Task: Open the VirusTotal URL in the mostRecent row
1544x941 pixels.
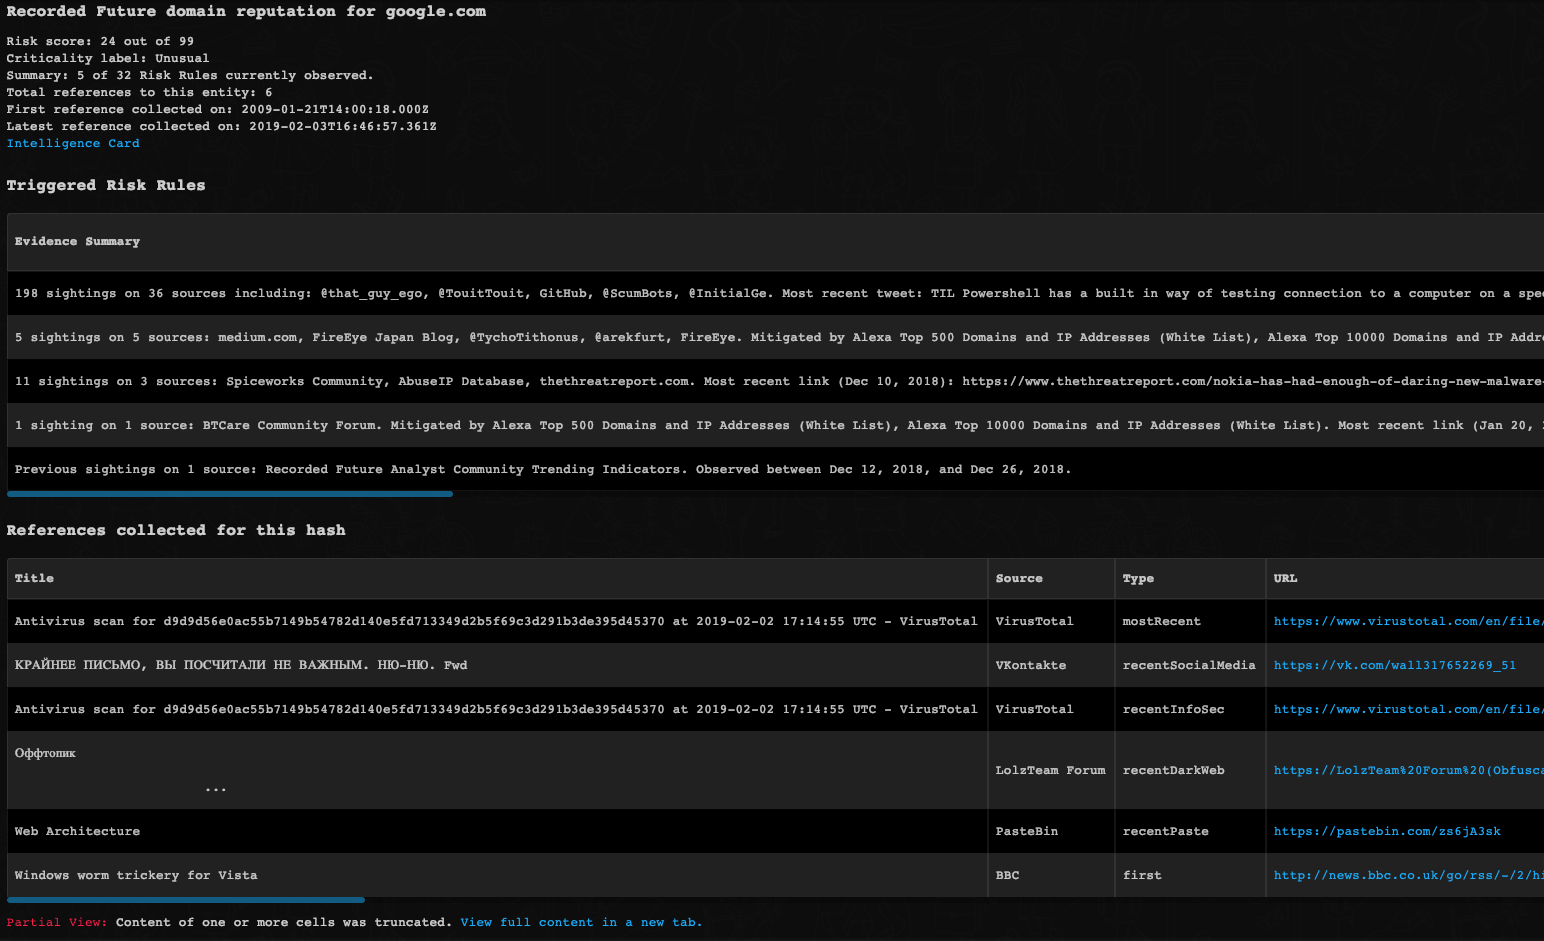Action: [1406, 622]
